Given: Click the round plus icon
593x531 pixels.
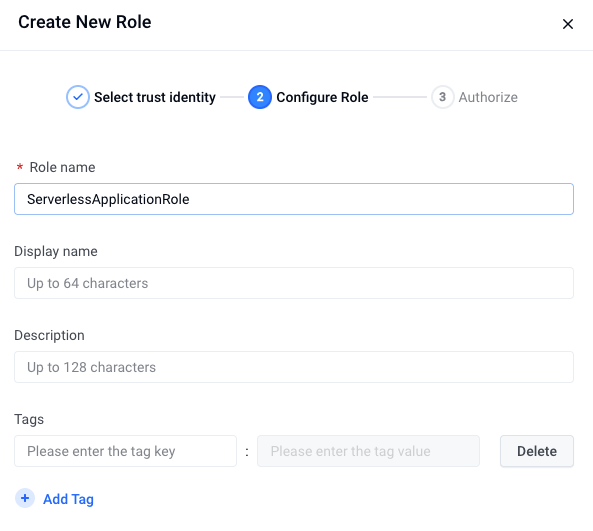Looking at the screenshot, I should [x=25, y=498].
